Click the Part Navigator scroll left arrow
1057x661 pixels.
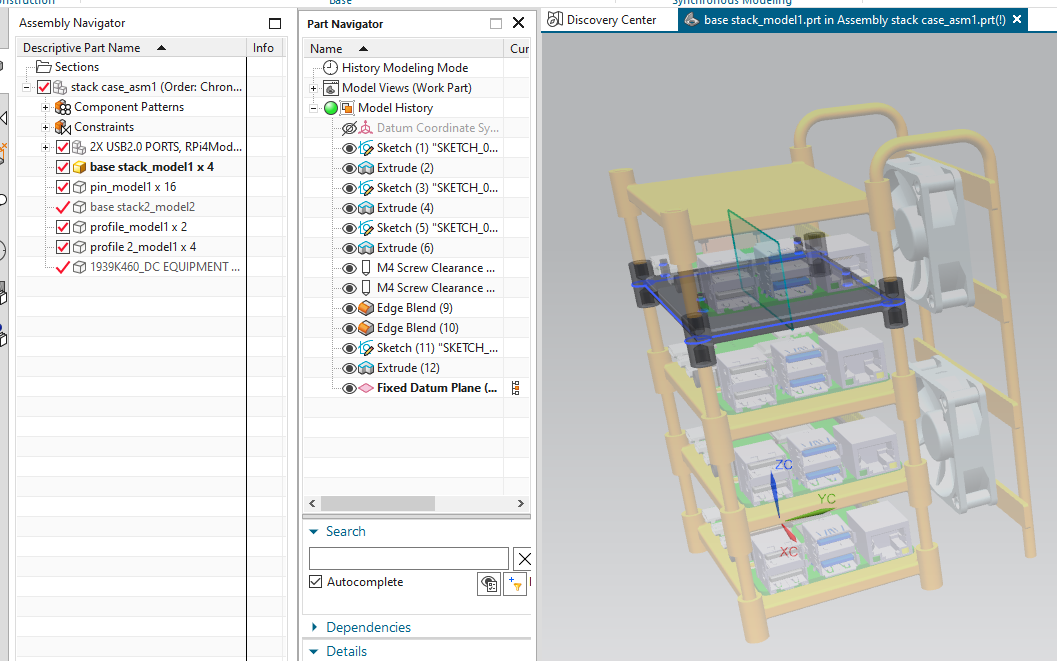(312, 503)
